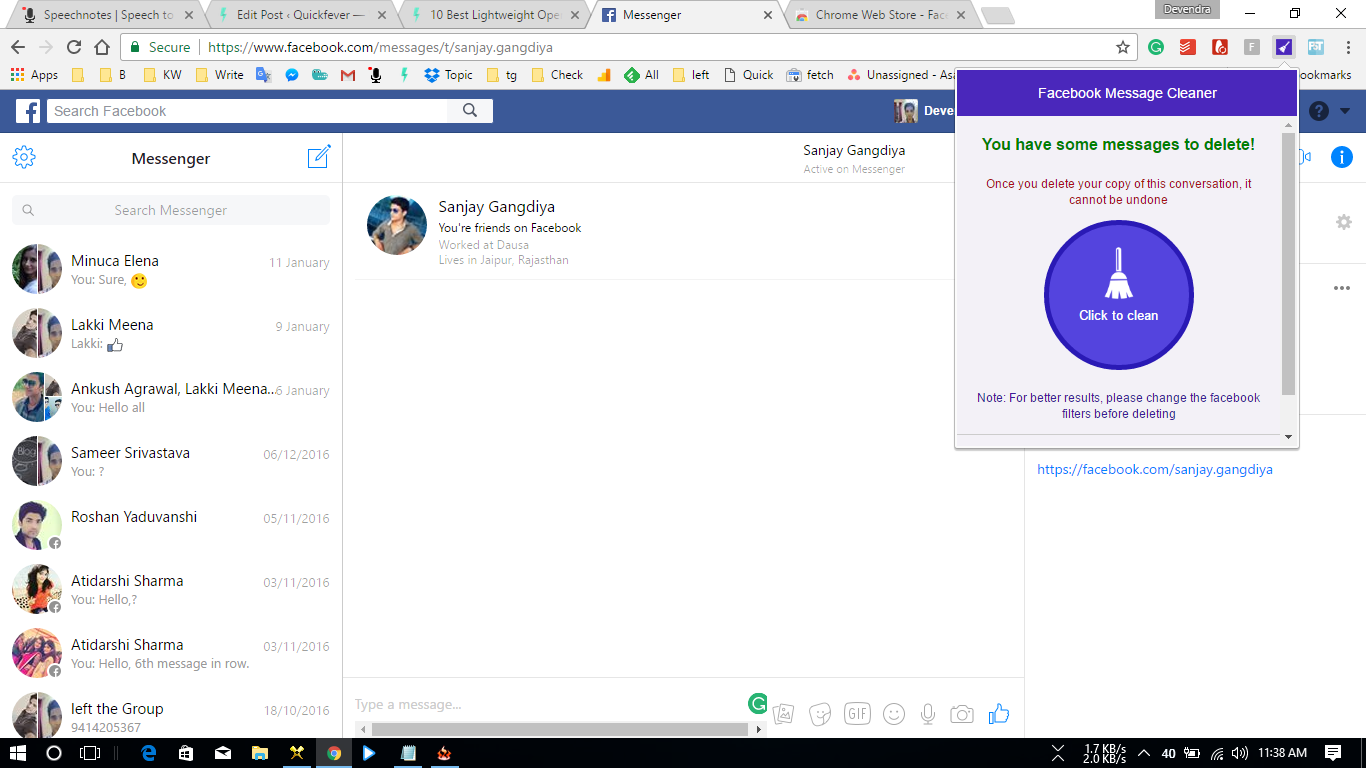Attach a photo using the image icon
The width and height of the screenshot is (1366, 768).
click(784, 714)
